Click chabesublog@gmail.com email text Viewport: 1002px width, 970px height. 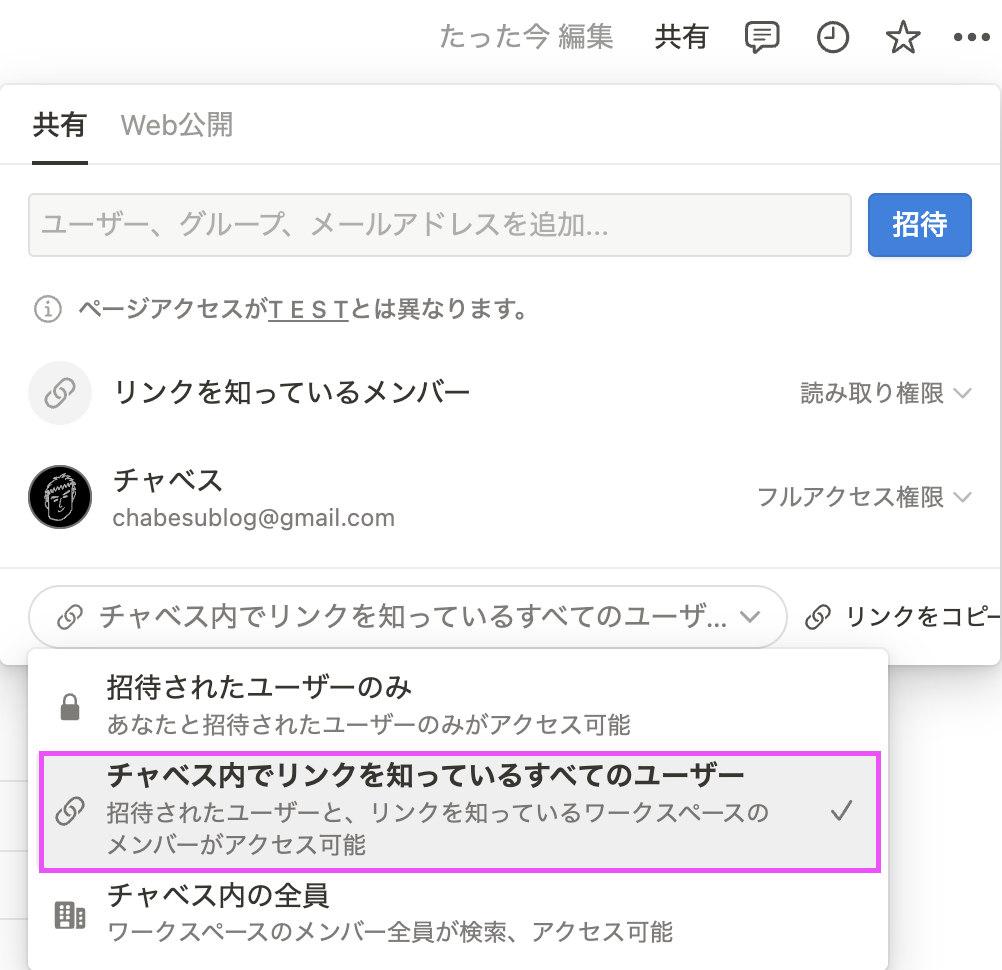(254, 518)
